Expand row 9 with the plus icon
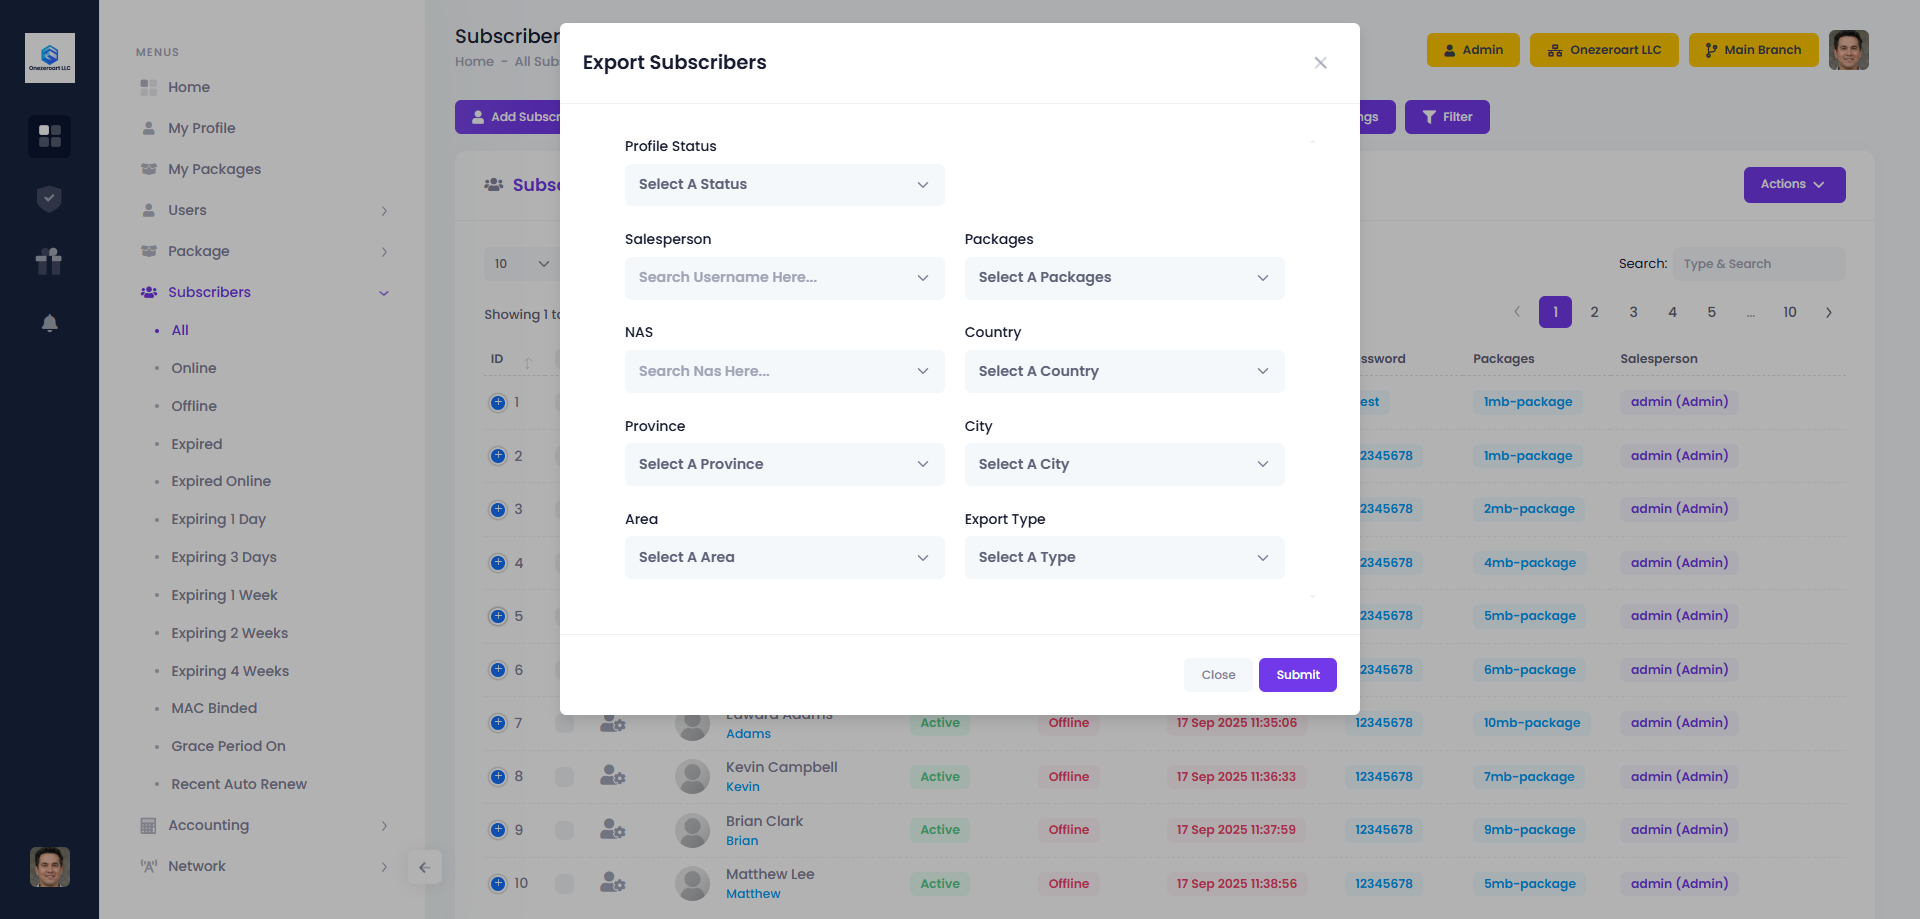This screenshot has width=1920, height=919. (x=498, y=830)
